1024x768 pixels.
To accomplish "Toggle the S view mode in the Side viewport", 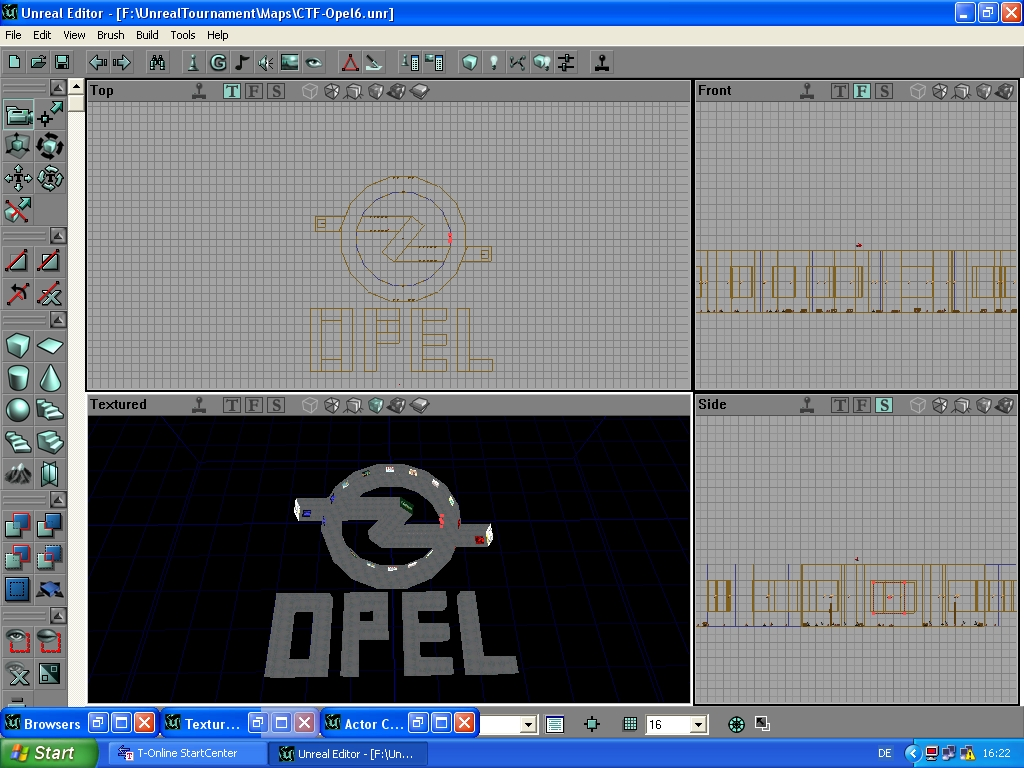I will pyautogui.click(x=884, y=404).
